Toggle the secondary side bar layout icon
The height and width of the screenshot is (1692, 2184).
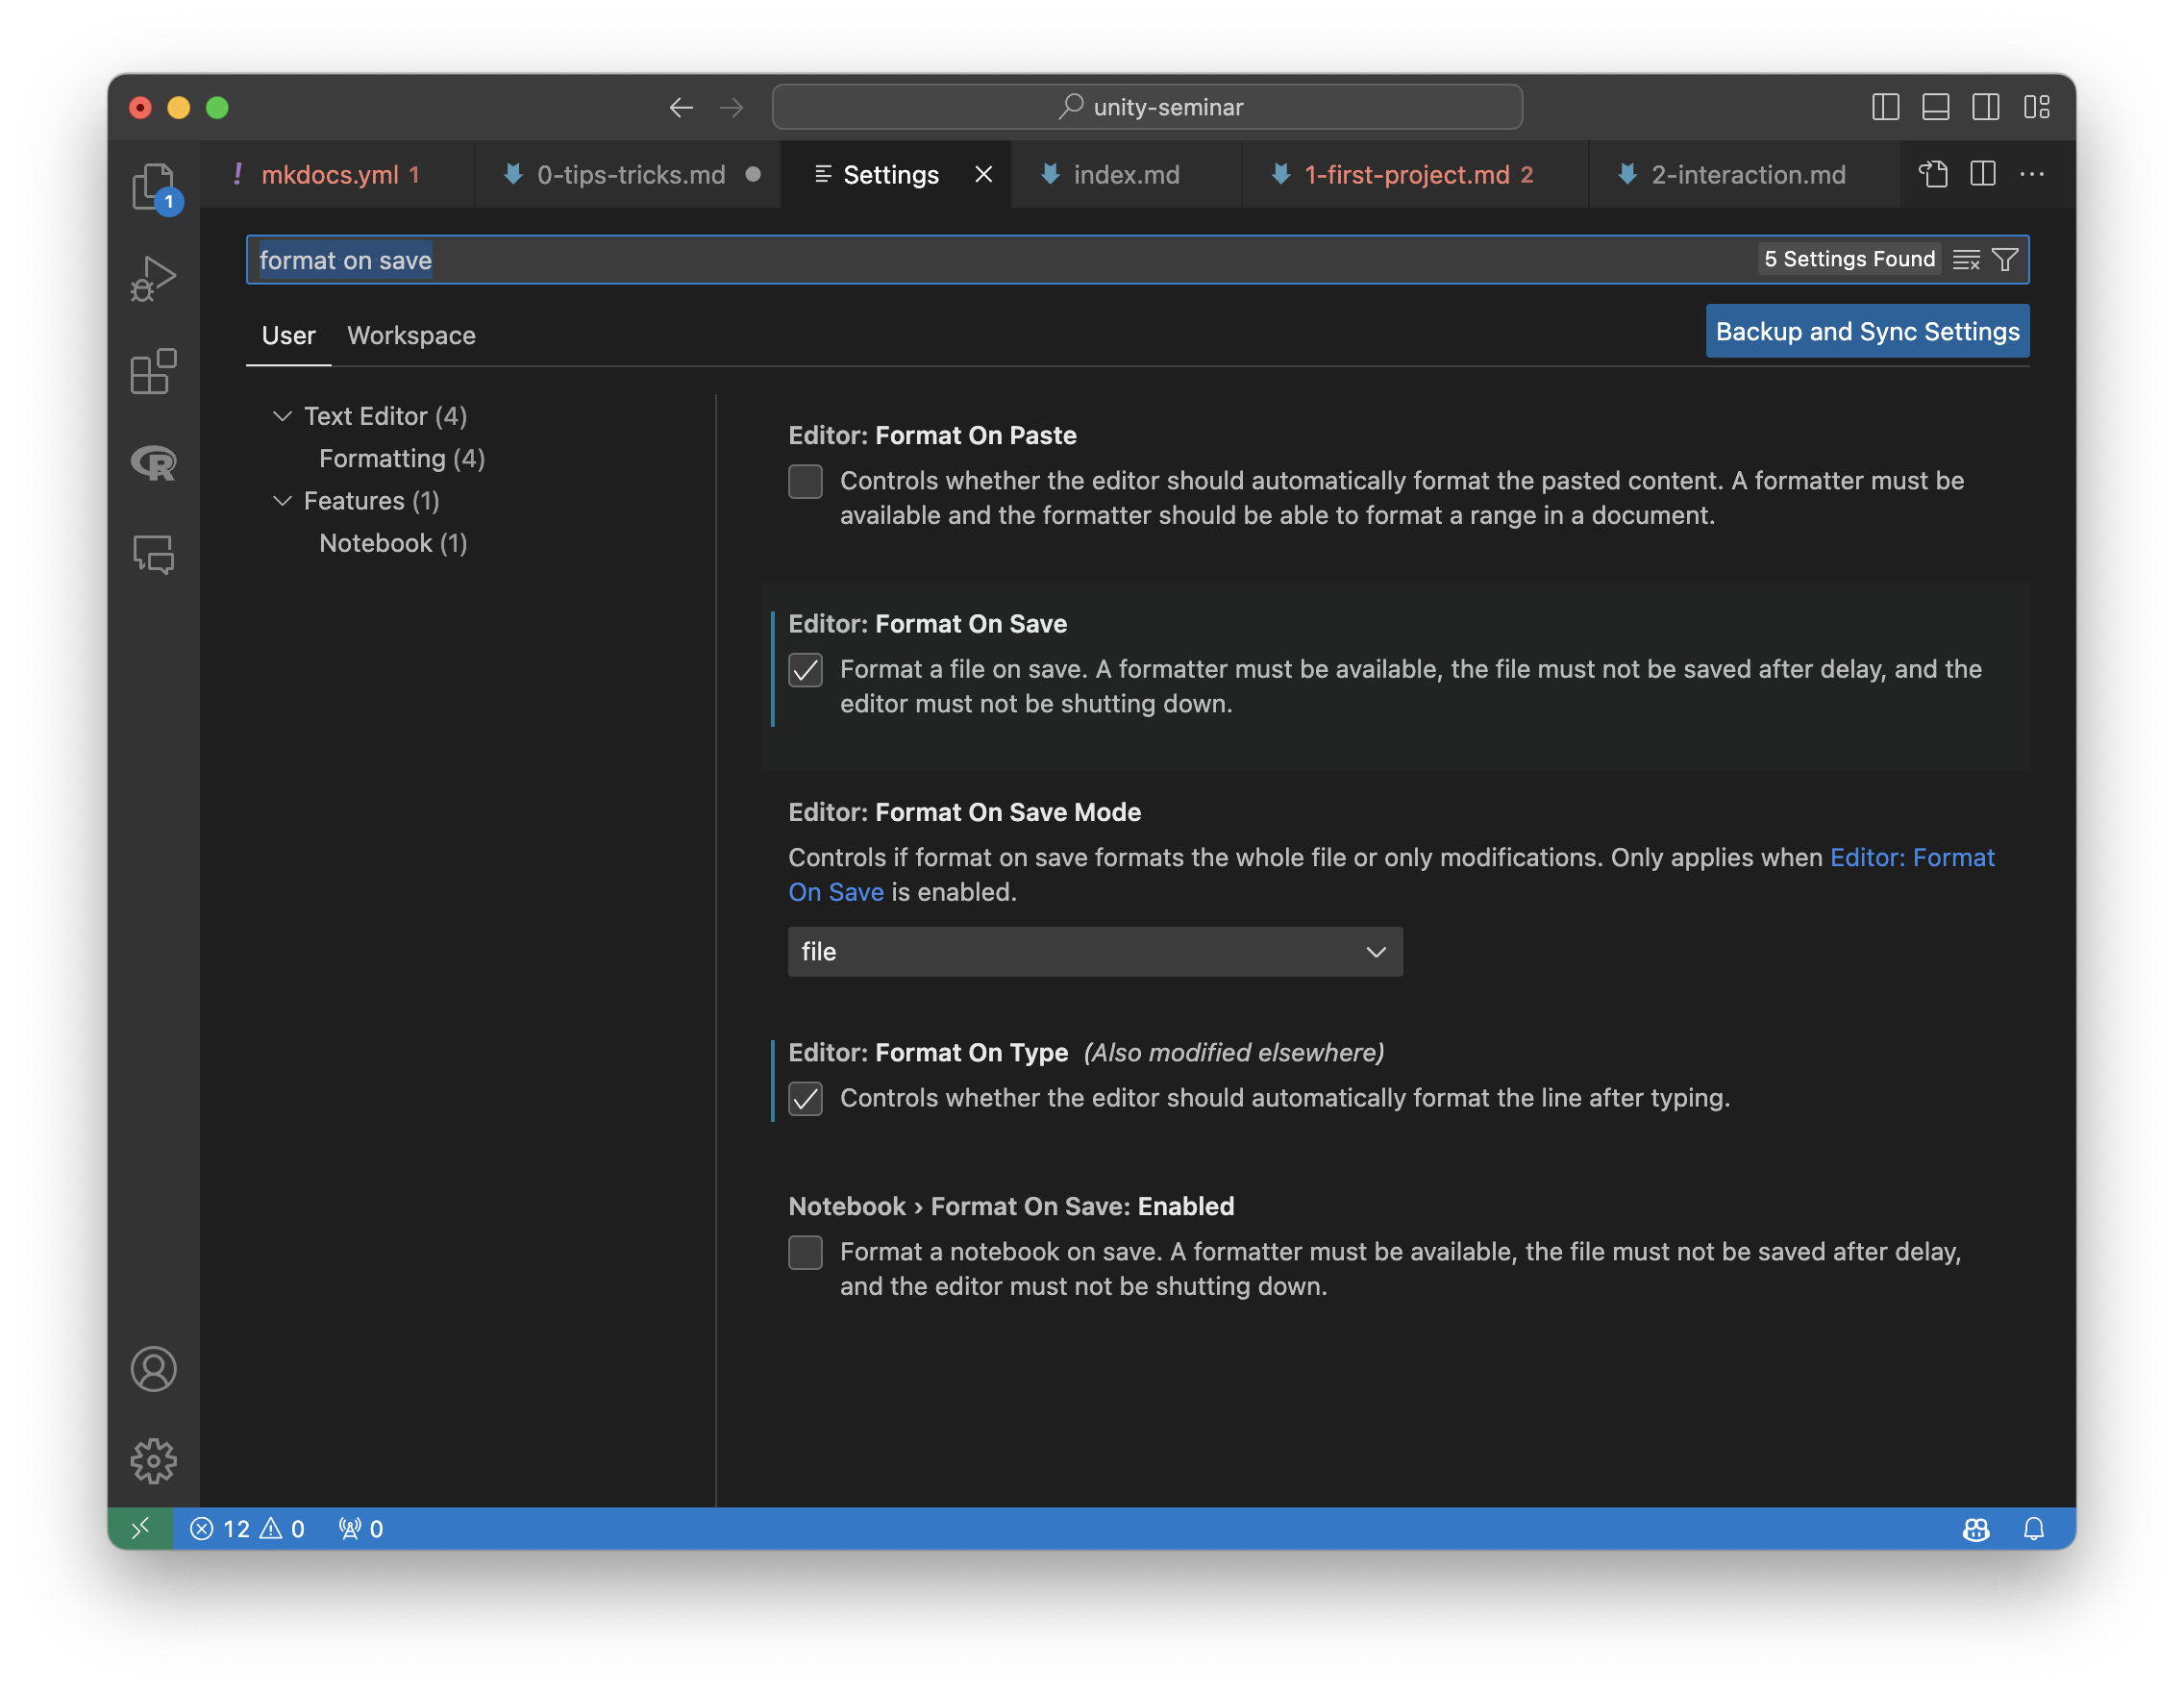1986,107
